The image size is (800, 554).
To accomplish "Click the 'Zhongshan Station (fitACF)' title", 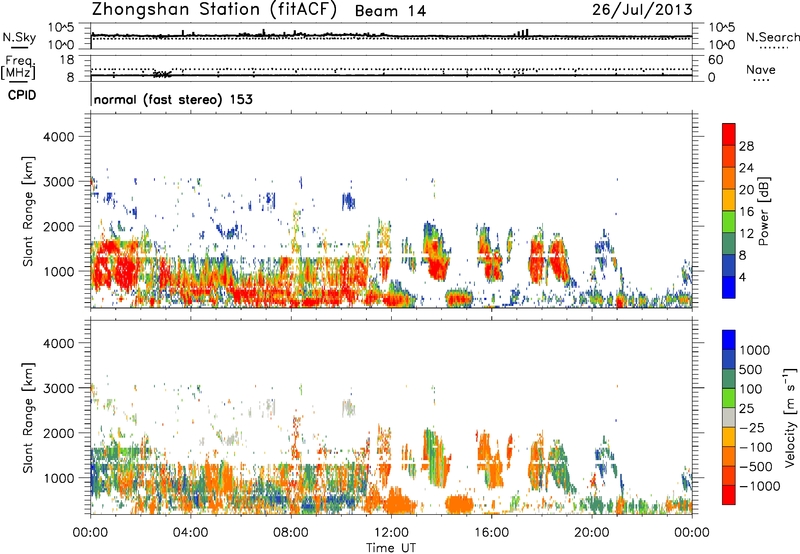I will [x=214, y=10].
